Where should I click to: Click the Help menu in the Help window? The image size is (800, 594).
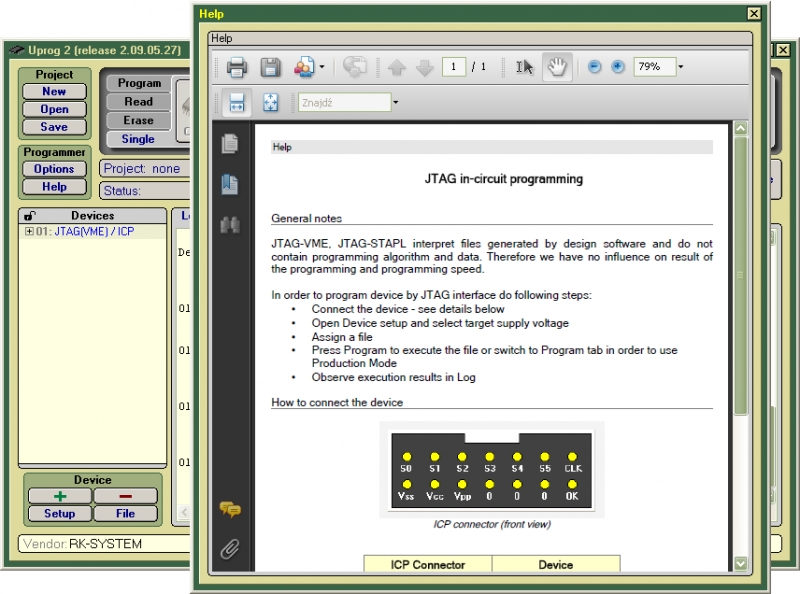coord(222,38)
